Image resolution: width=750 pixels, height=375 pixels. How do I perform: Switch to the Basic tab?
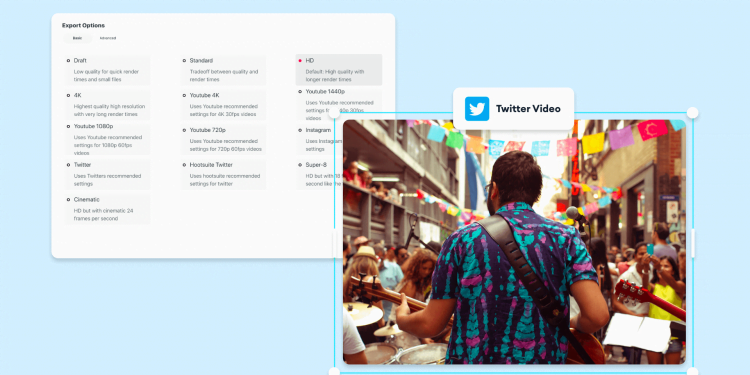pos(77,38)
